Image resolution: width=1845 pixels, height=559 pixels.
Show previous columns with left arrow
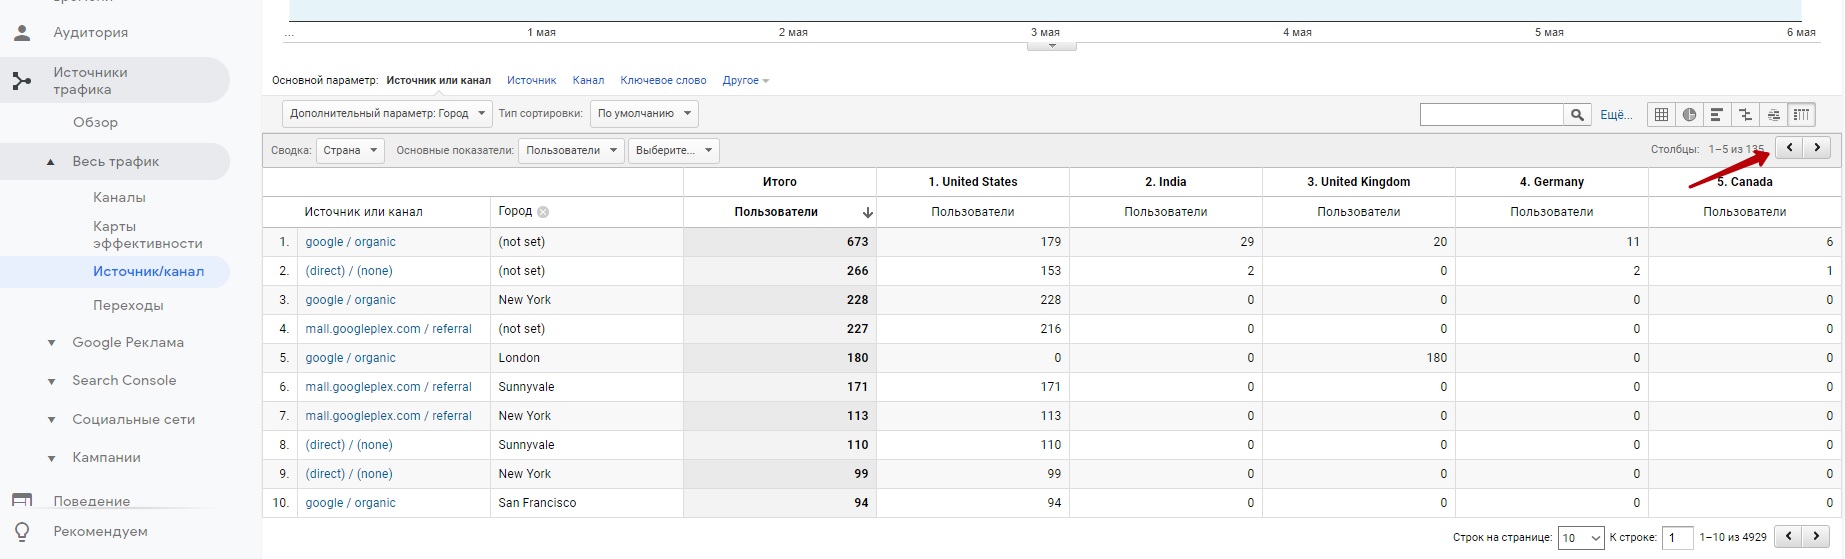point(1789,148)
